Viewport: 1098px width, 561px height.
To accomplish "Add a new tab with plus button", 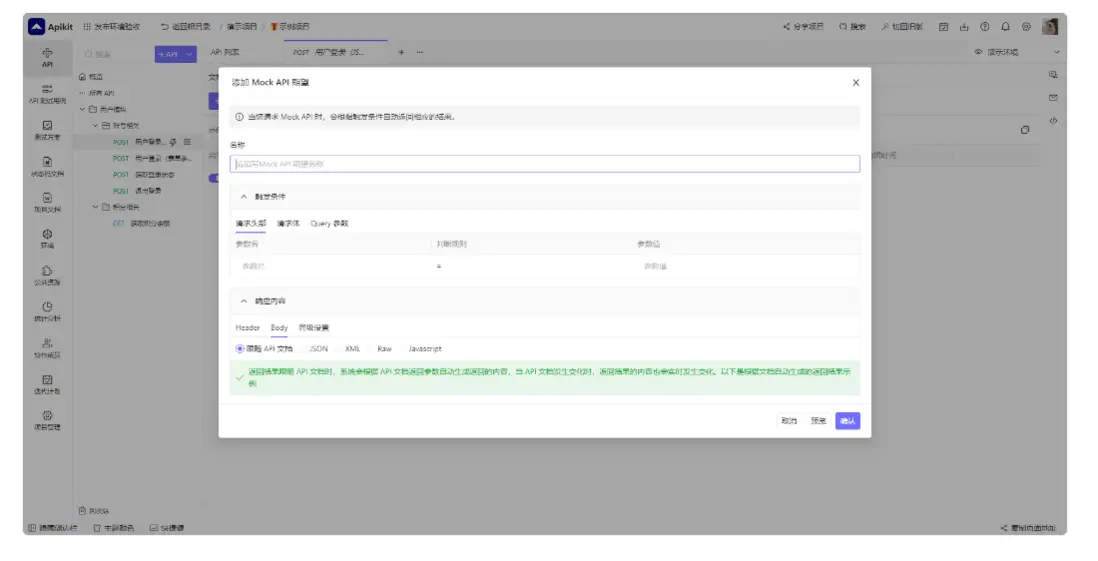I will tap(401, 52).
